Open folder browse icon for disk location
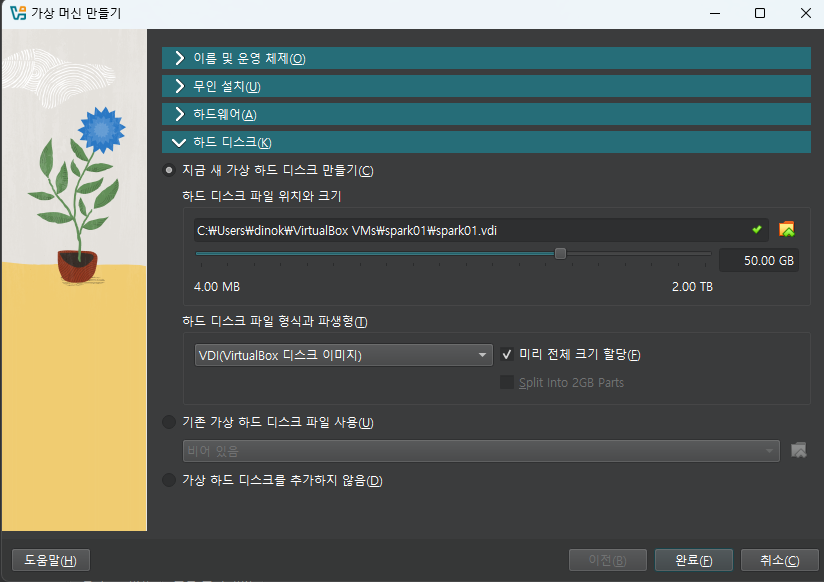 787,230
